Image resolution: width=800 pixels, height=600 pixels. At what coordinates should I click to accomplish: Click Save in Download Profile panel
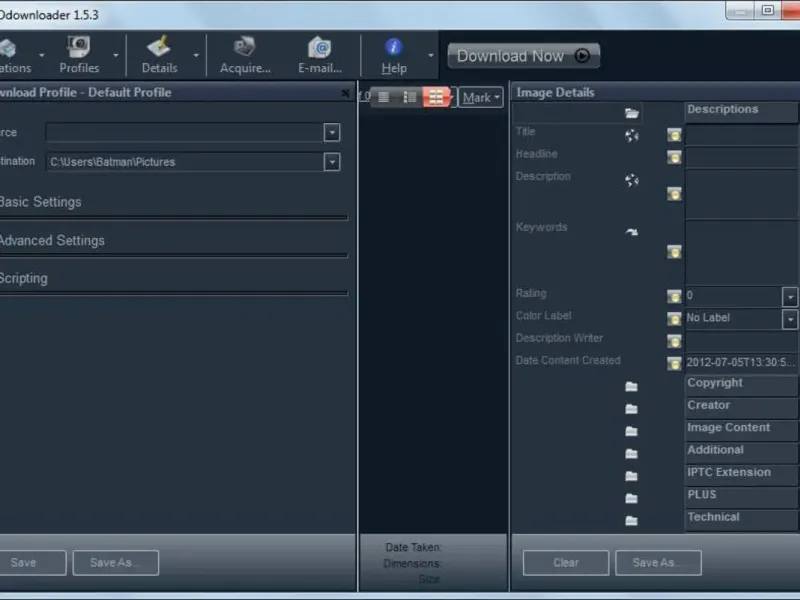pos(31,562)
